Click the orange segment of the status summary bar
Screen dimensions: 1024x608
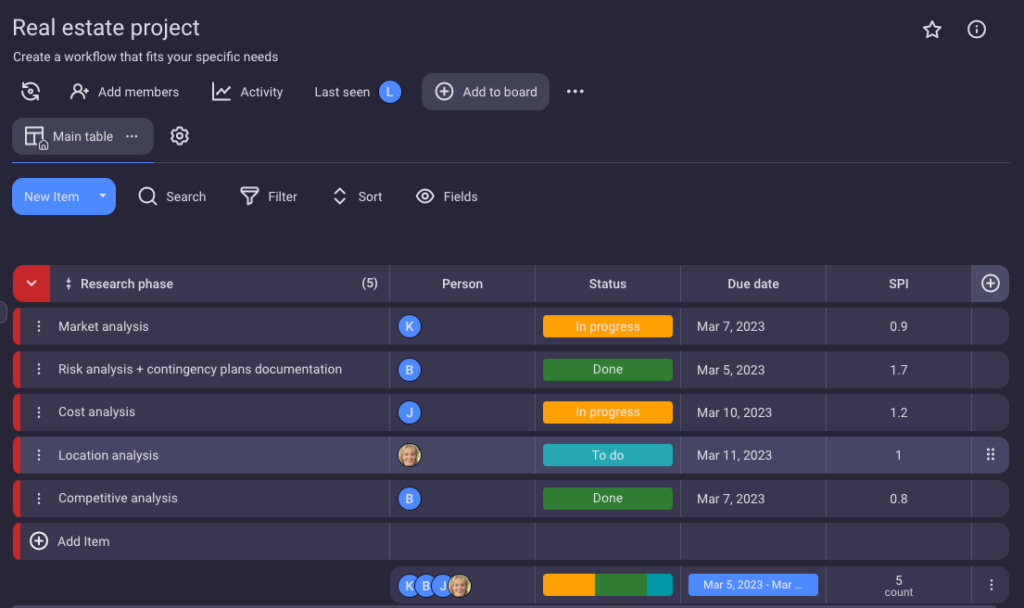569,584
